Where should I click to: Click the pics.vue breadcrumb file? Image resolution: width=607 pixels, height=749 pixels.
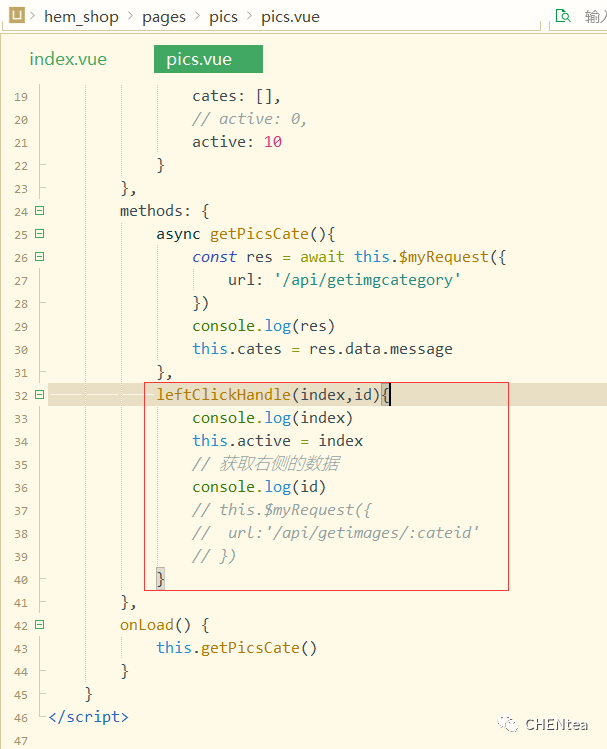[290, 17]
